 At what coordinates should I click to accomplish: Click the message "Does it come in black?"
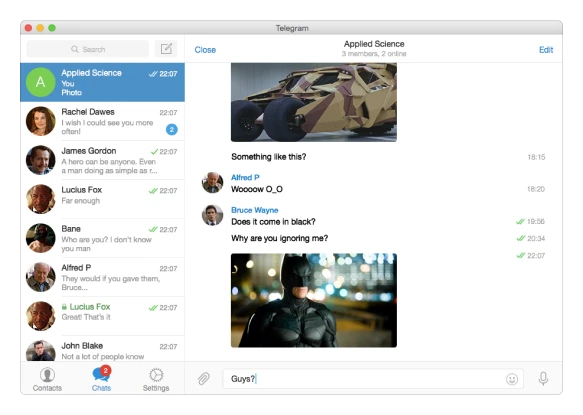click(x=273, y=222)
